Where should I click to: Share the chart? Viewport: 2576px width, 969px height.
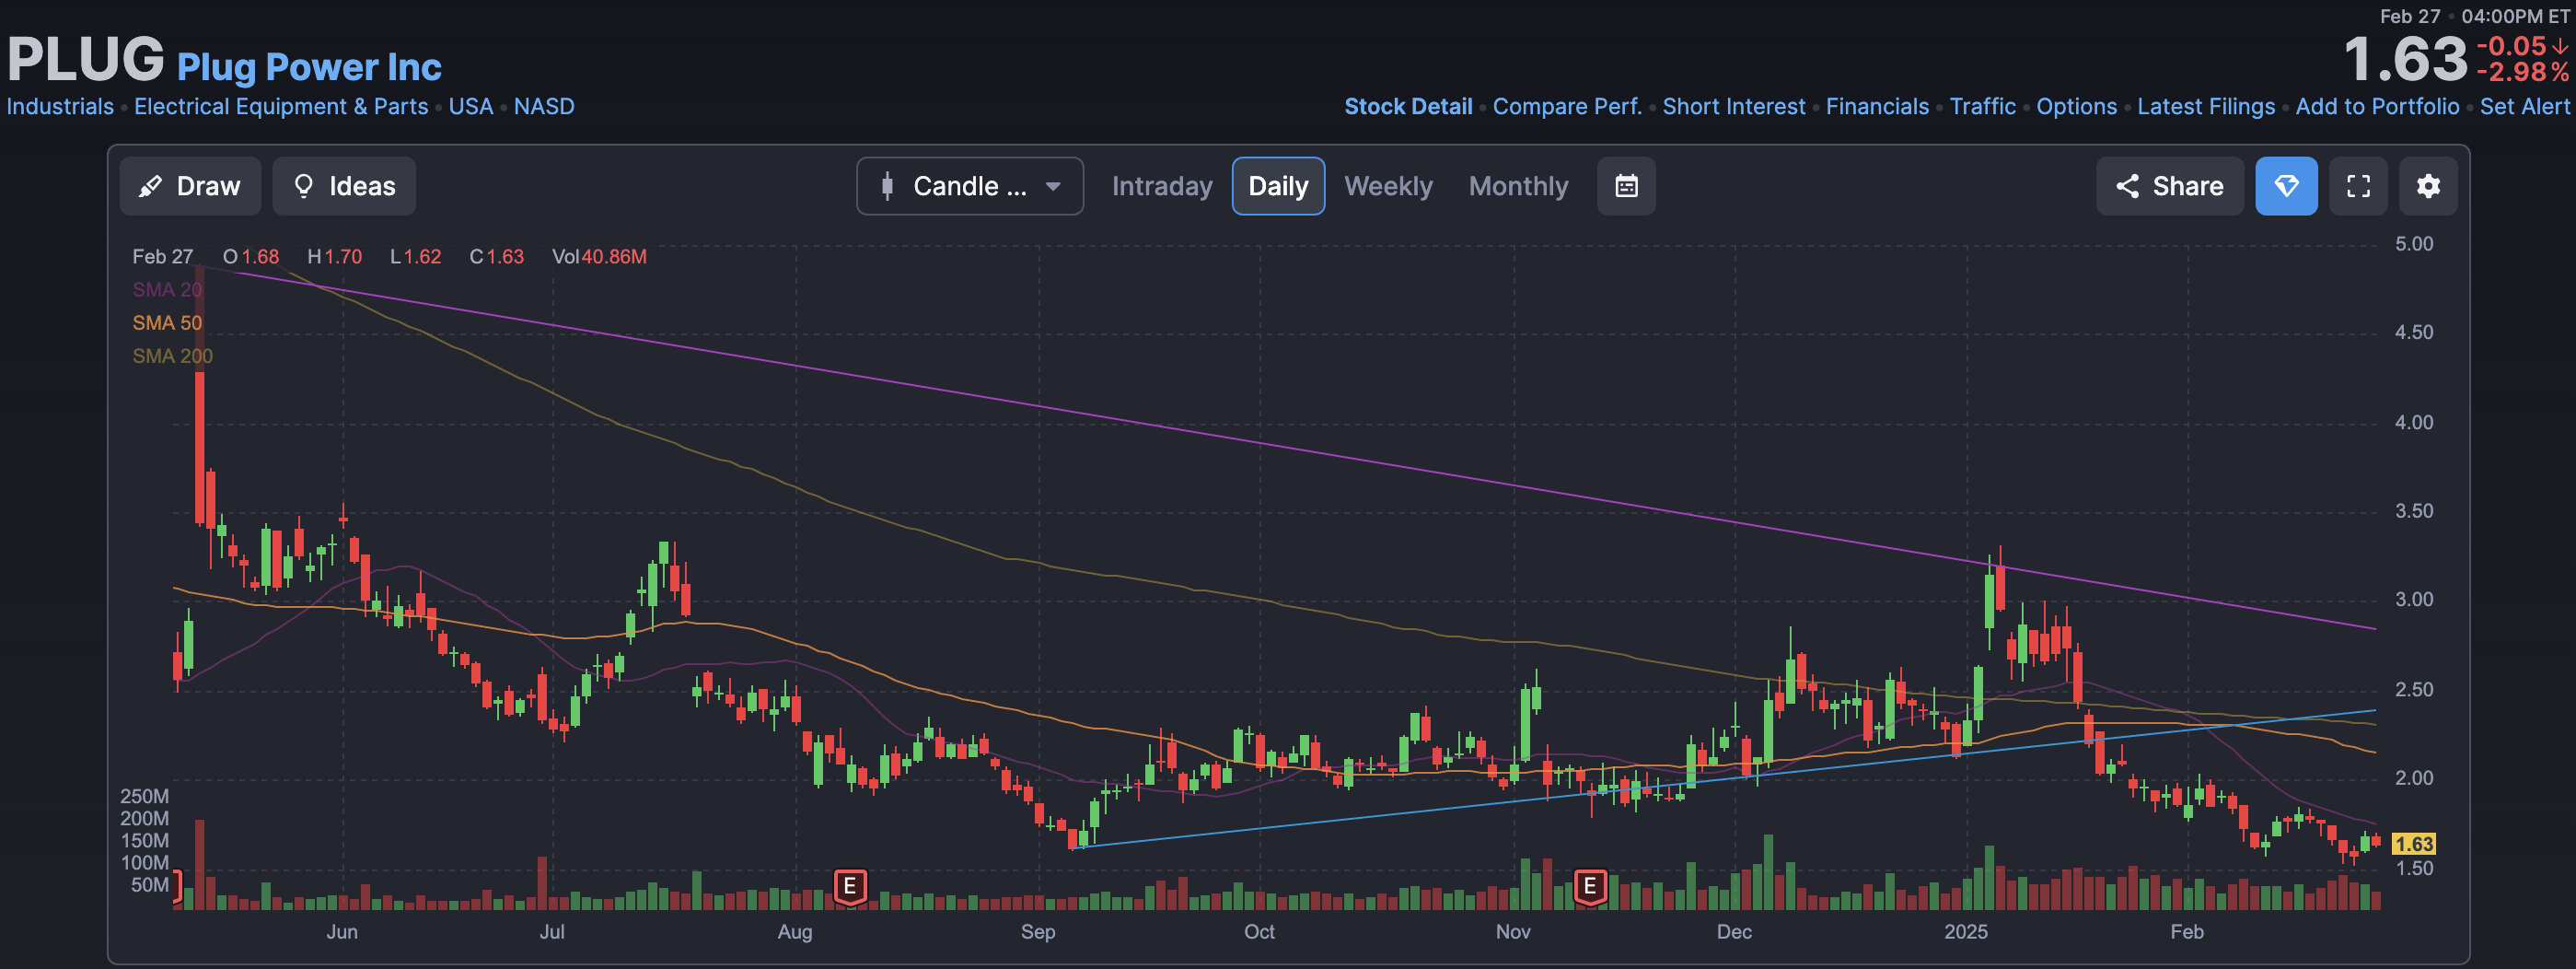(x=2169, y=186)
